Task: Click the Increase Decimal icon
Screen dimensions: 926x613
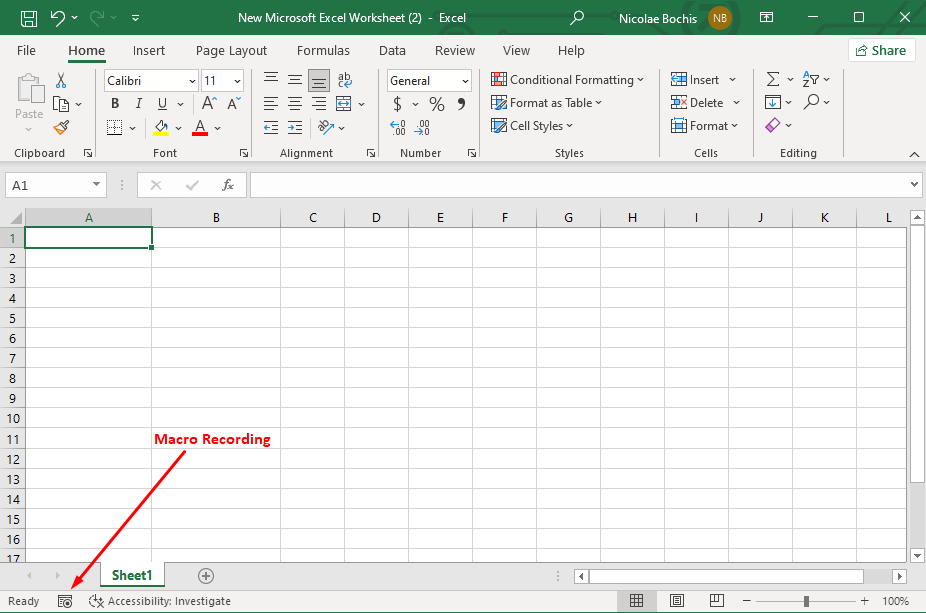Action: pyautogui.click(x=398, y=127)
